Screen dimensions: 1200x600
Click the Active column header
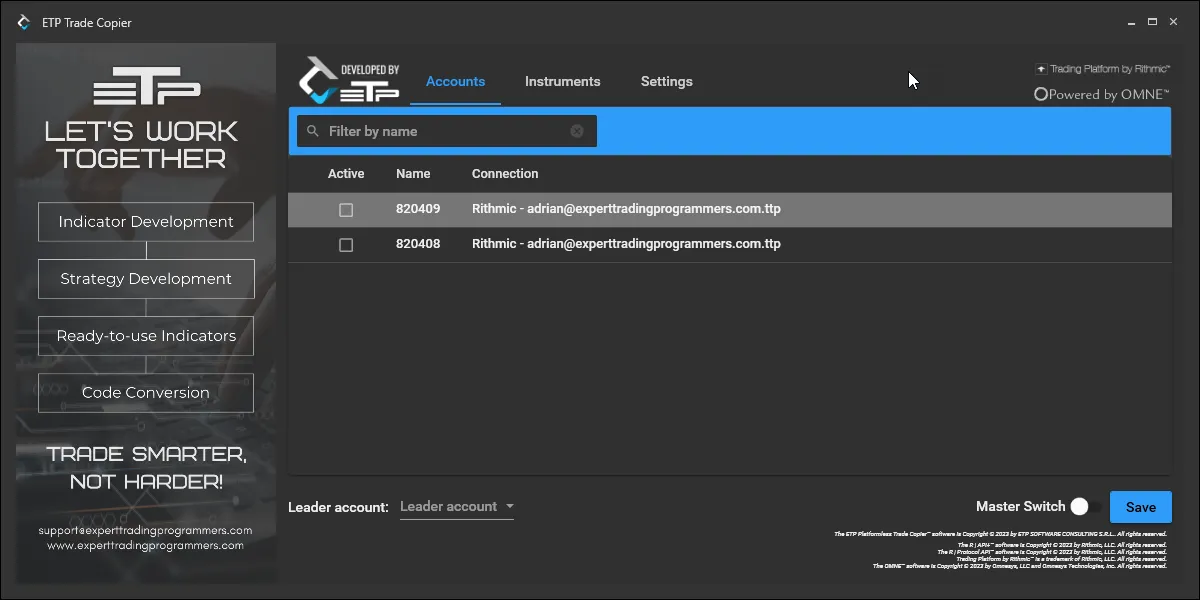346,174
